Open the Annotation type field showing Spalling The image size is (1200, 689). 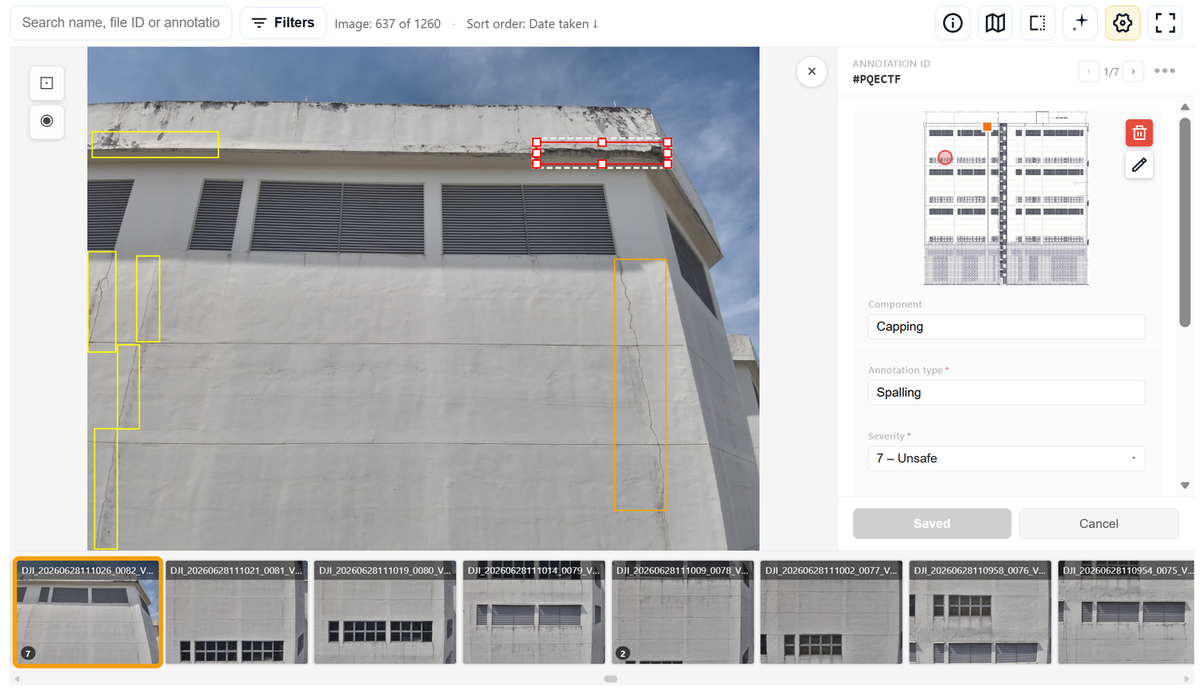[1006, 393]
